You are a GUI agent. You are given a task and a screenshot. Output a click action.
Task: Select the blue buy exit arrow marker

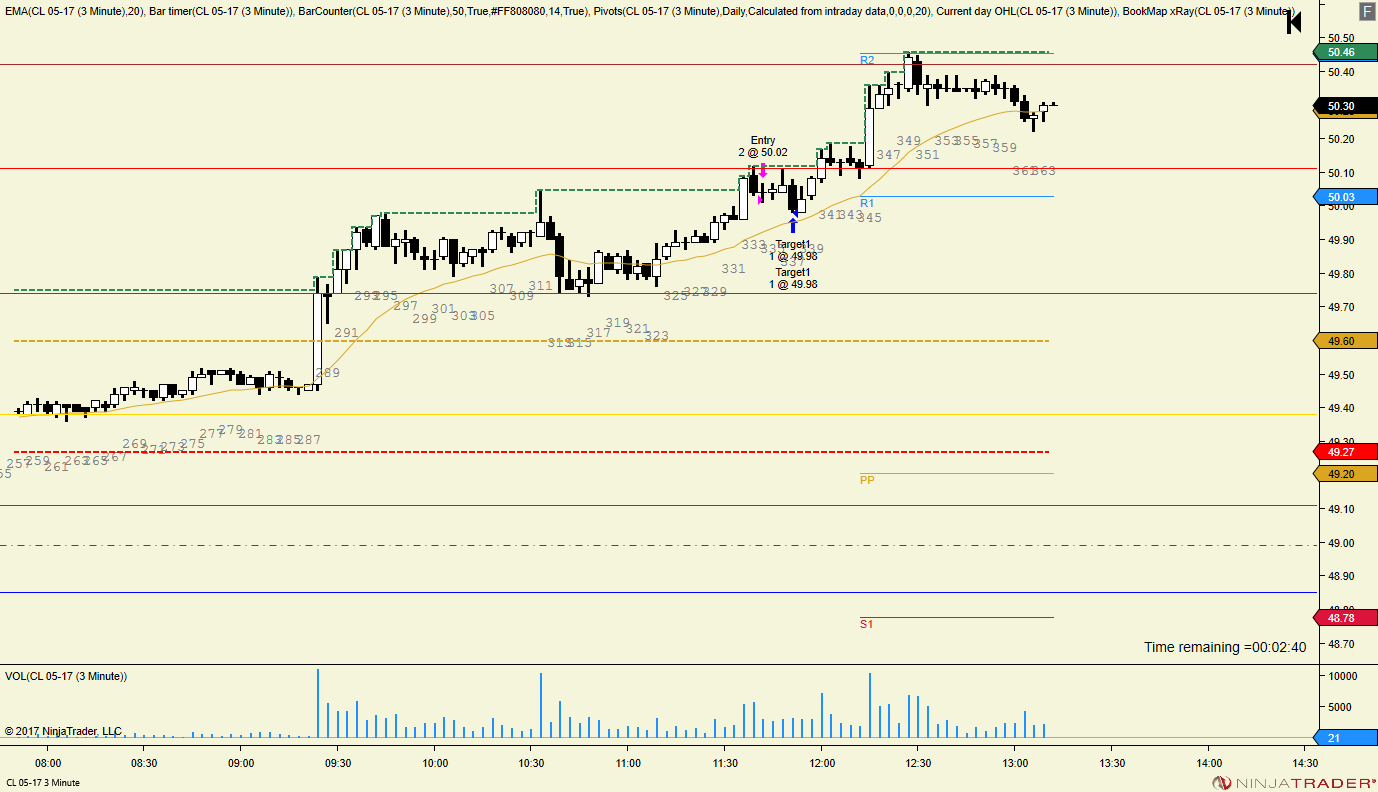pyautogui.click(x=793, y=225)
